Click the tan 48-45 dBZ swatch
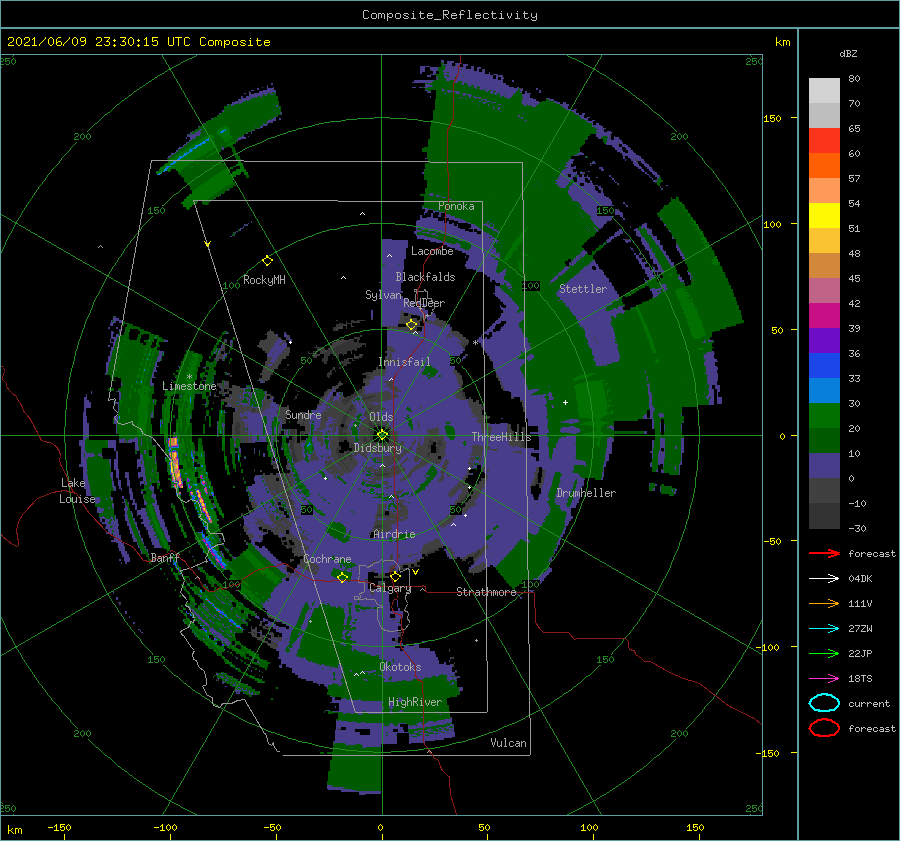900x841 pixels. point(824,266)
